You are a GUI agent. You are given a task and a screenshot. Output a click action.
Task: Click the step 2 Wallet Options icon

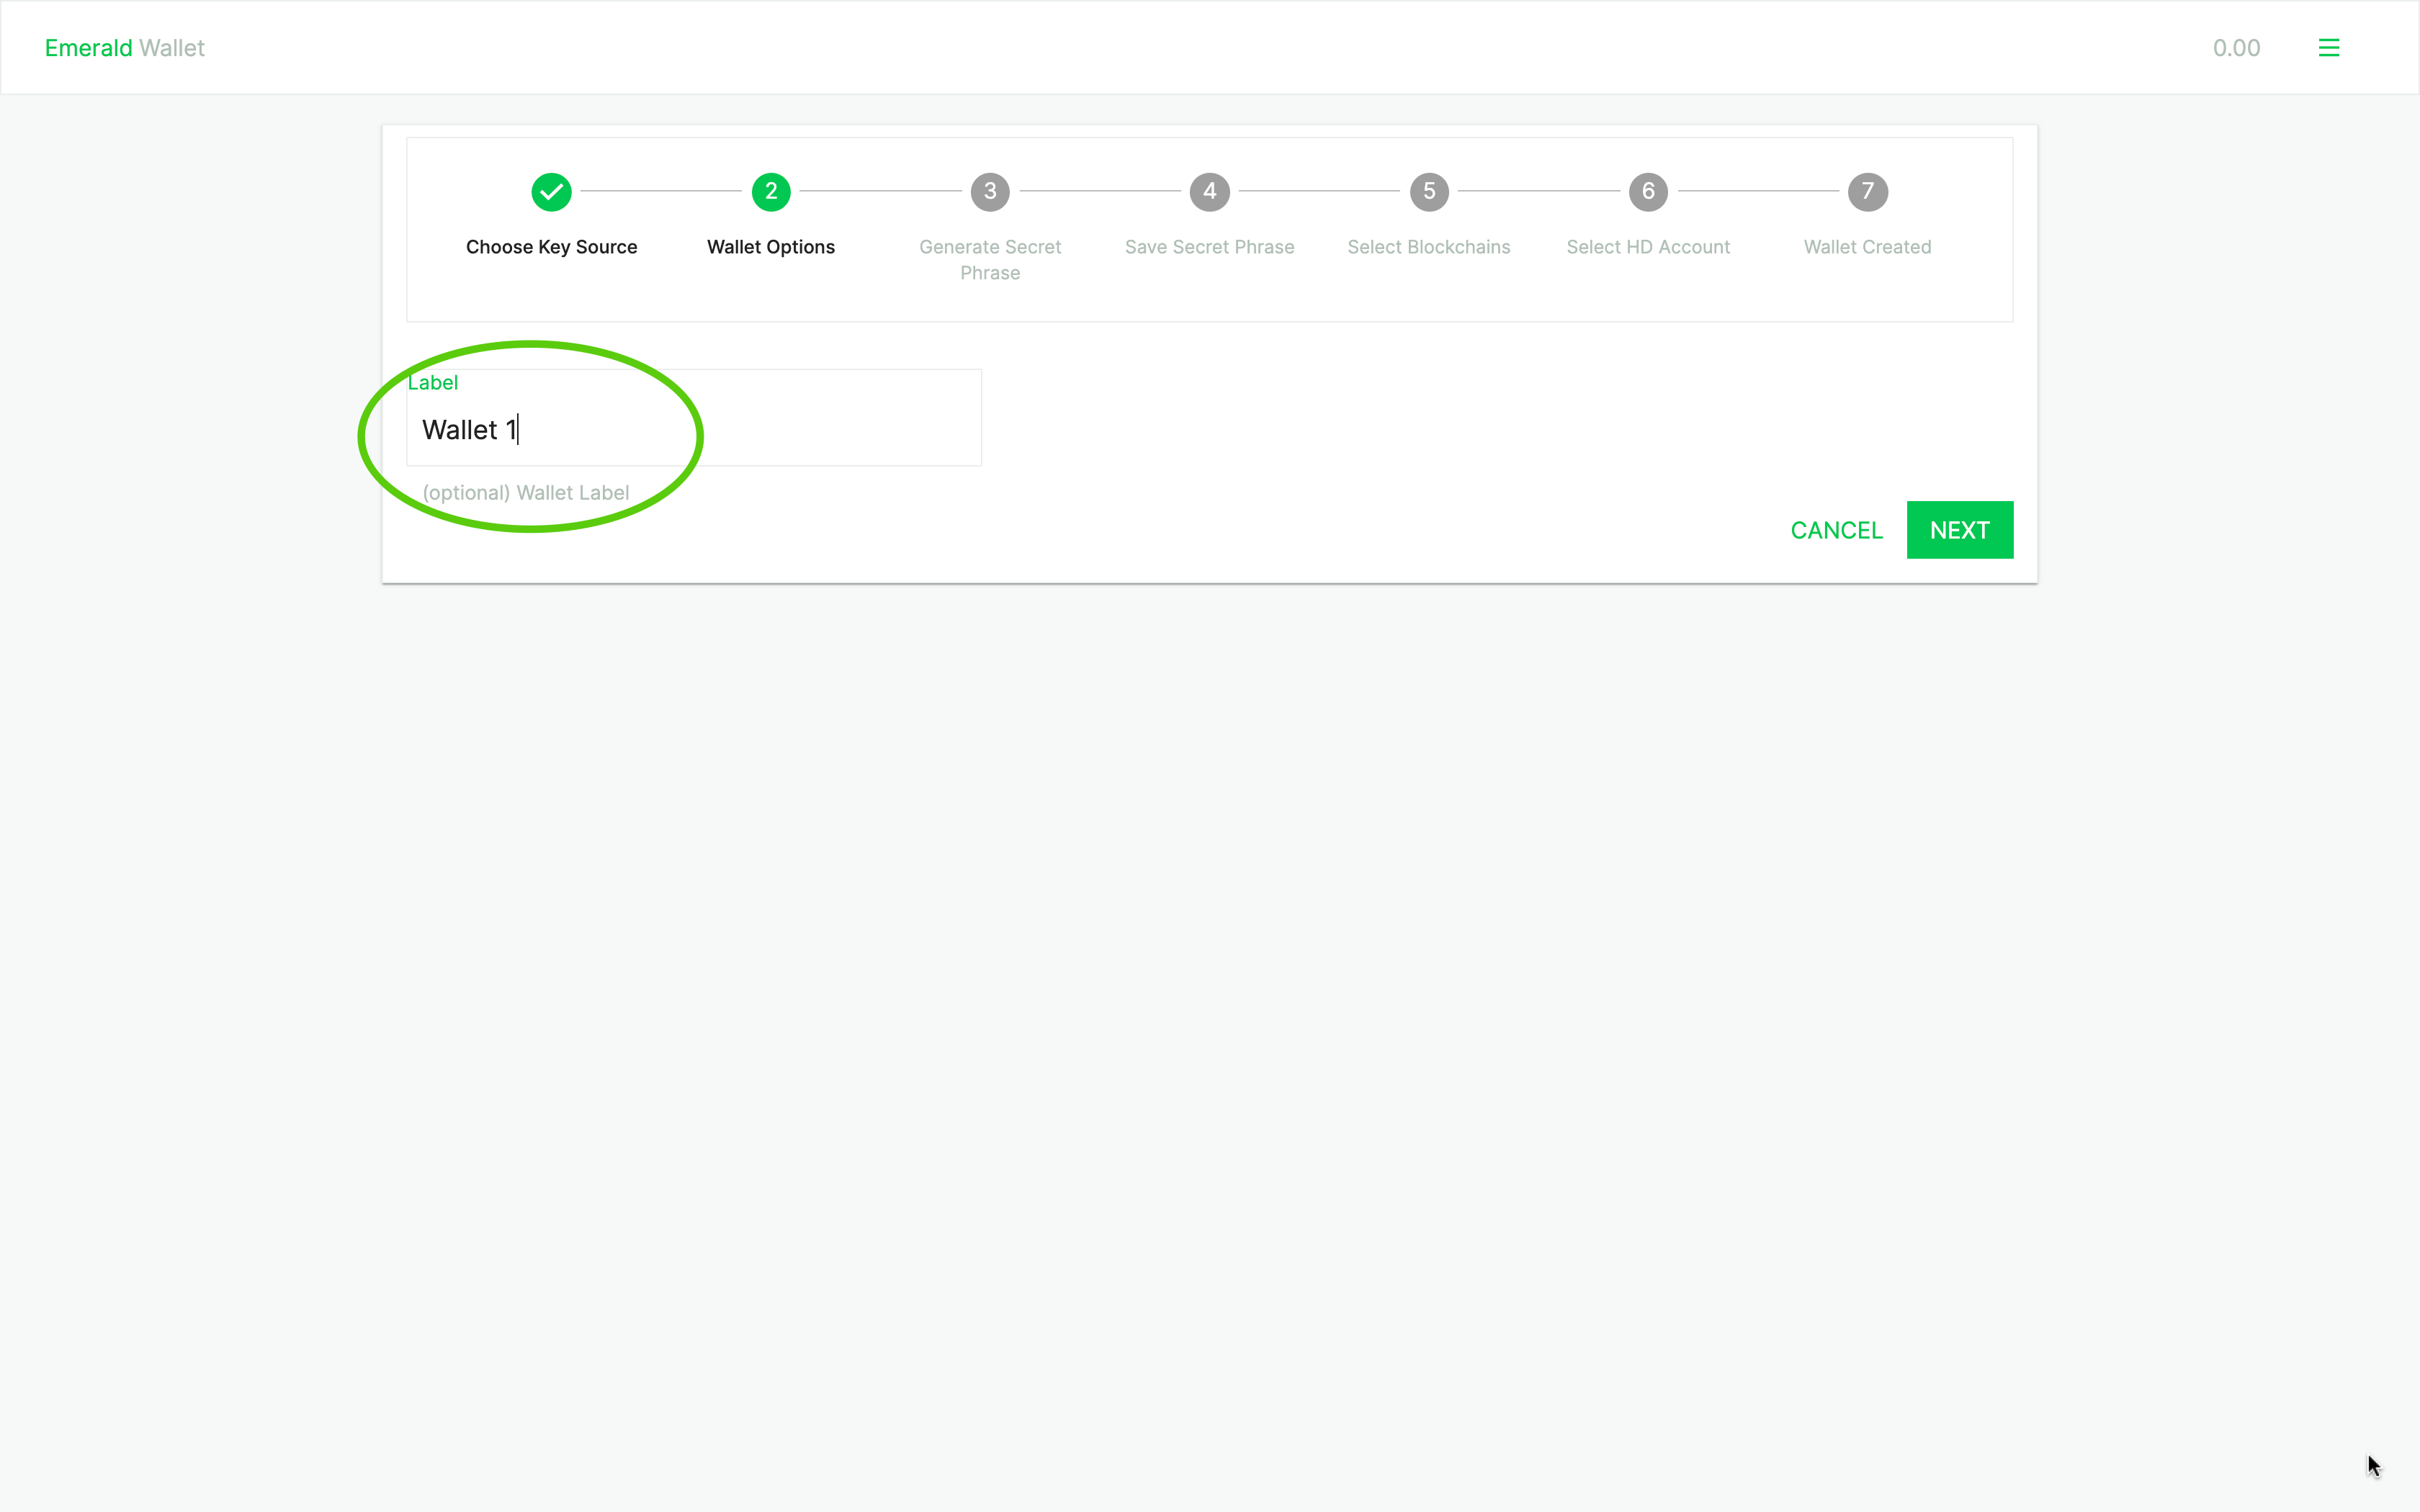tap(770, 192)
